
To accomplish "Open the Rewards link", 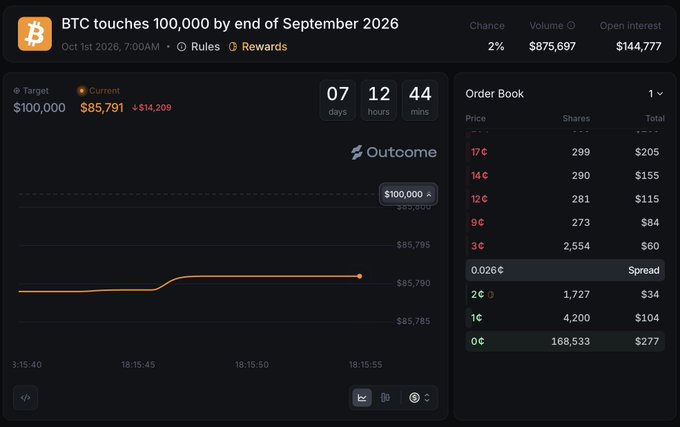I will pos(258,47).
